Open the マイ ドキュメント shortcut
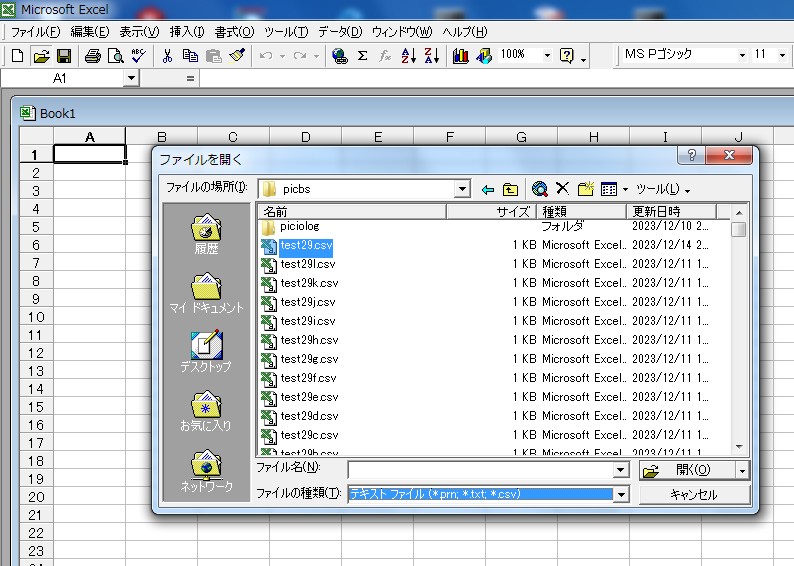This screenshot has height=566, width=794. (206, 294)
